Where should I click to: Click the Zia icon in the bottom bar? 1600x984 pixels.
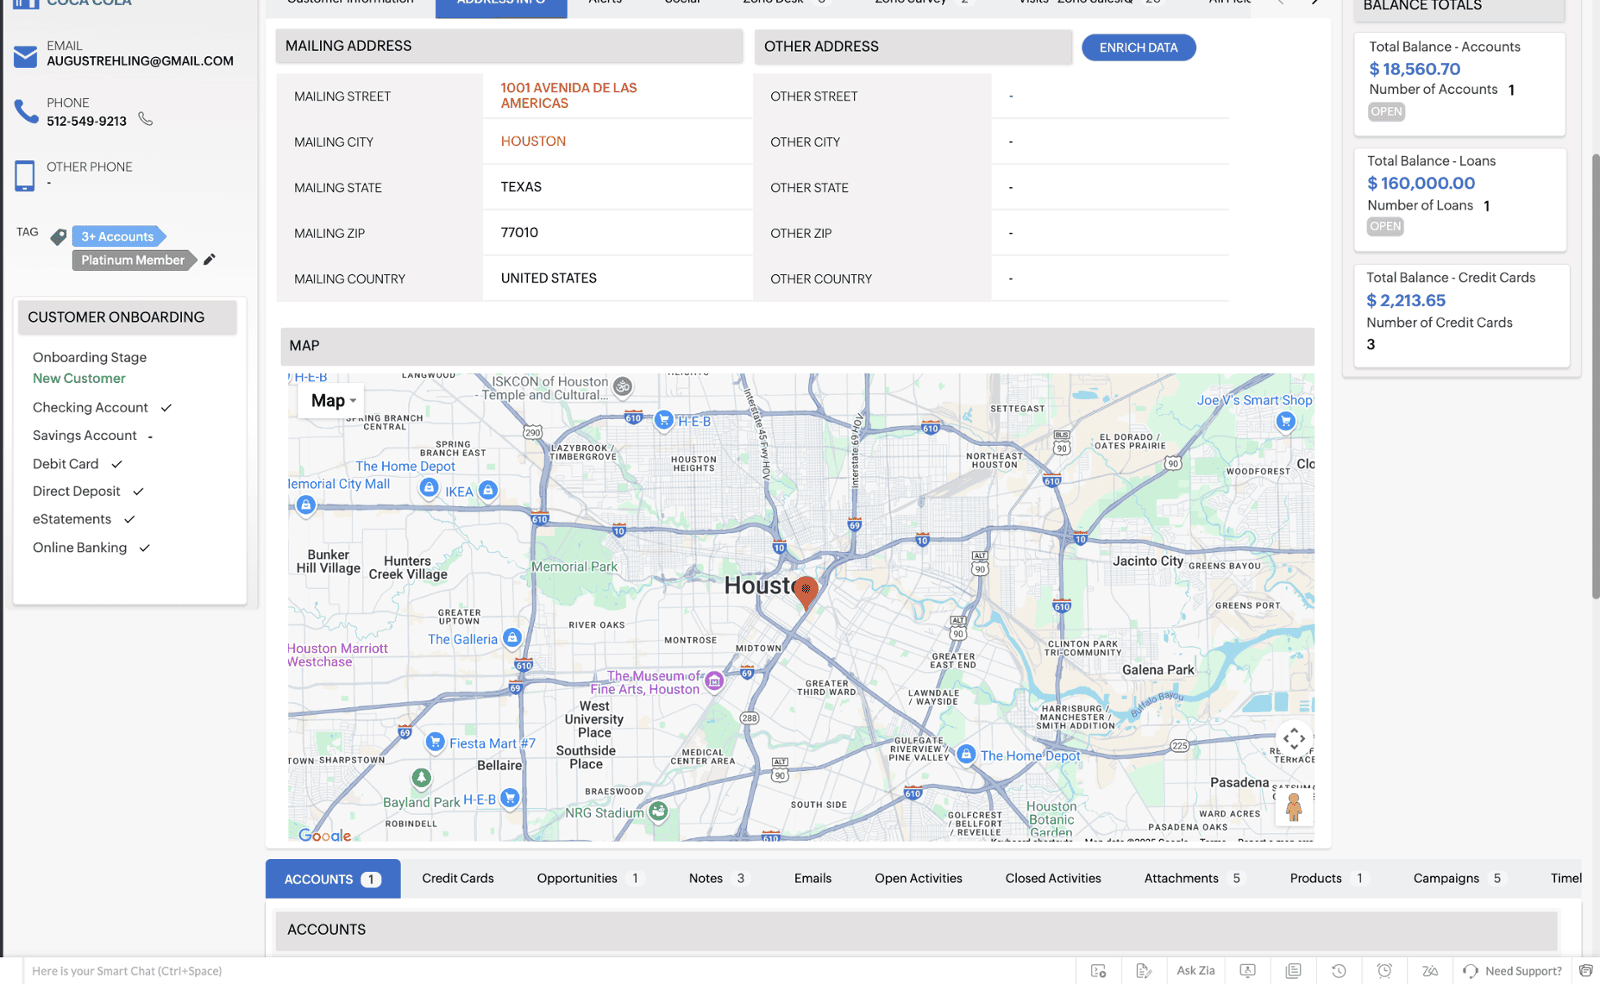click(x=1430, y=971)
